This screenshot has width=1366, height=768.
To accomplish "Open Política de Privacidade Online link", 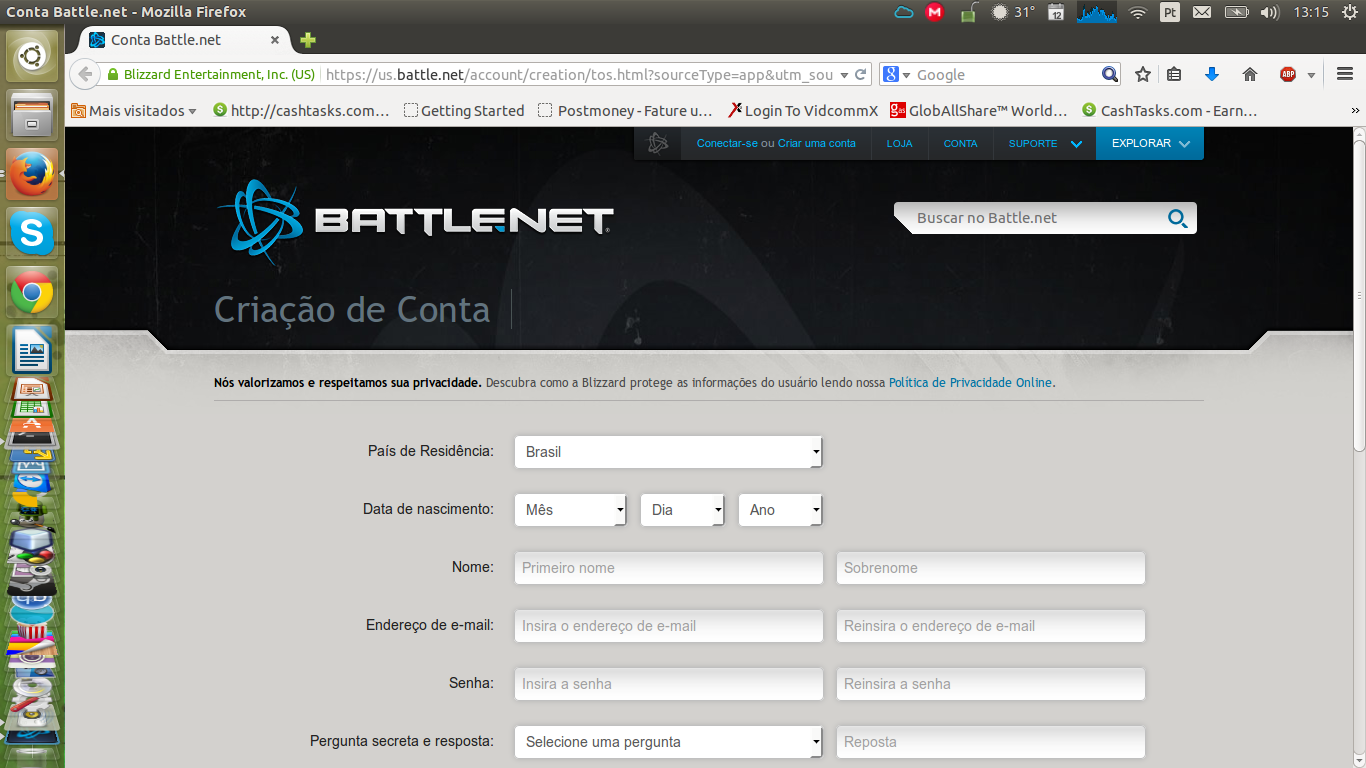I will pyautogui.click(x=970, y=382).
